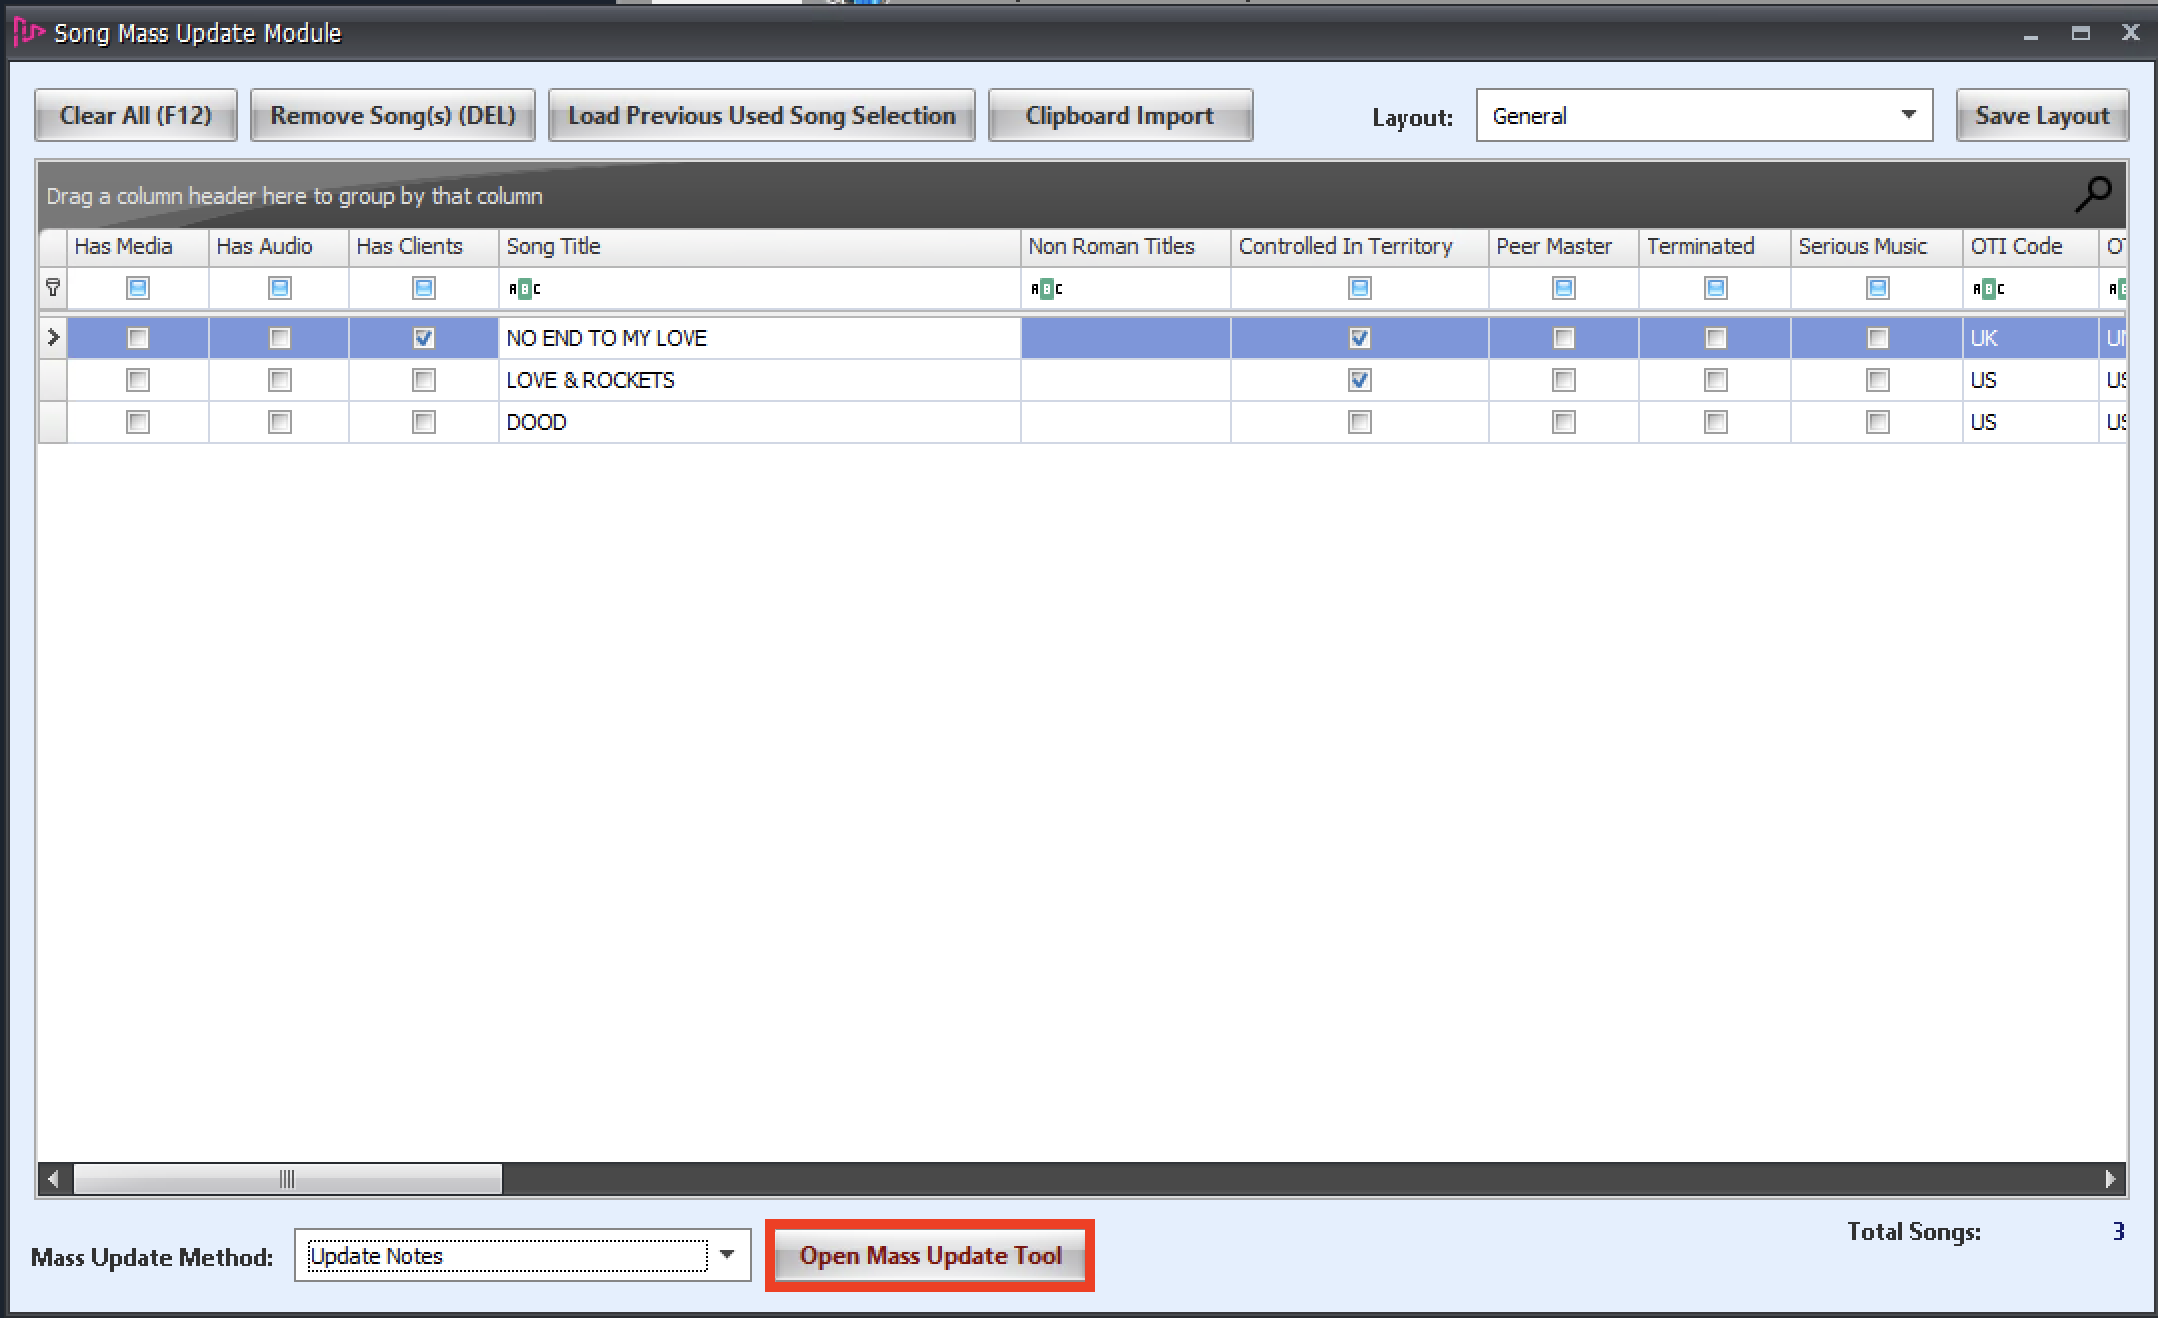Click the app logo in title bar
The height and width of the screenshot is (1318, 2158).
click(28, 33)
